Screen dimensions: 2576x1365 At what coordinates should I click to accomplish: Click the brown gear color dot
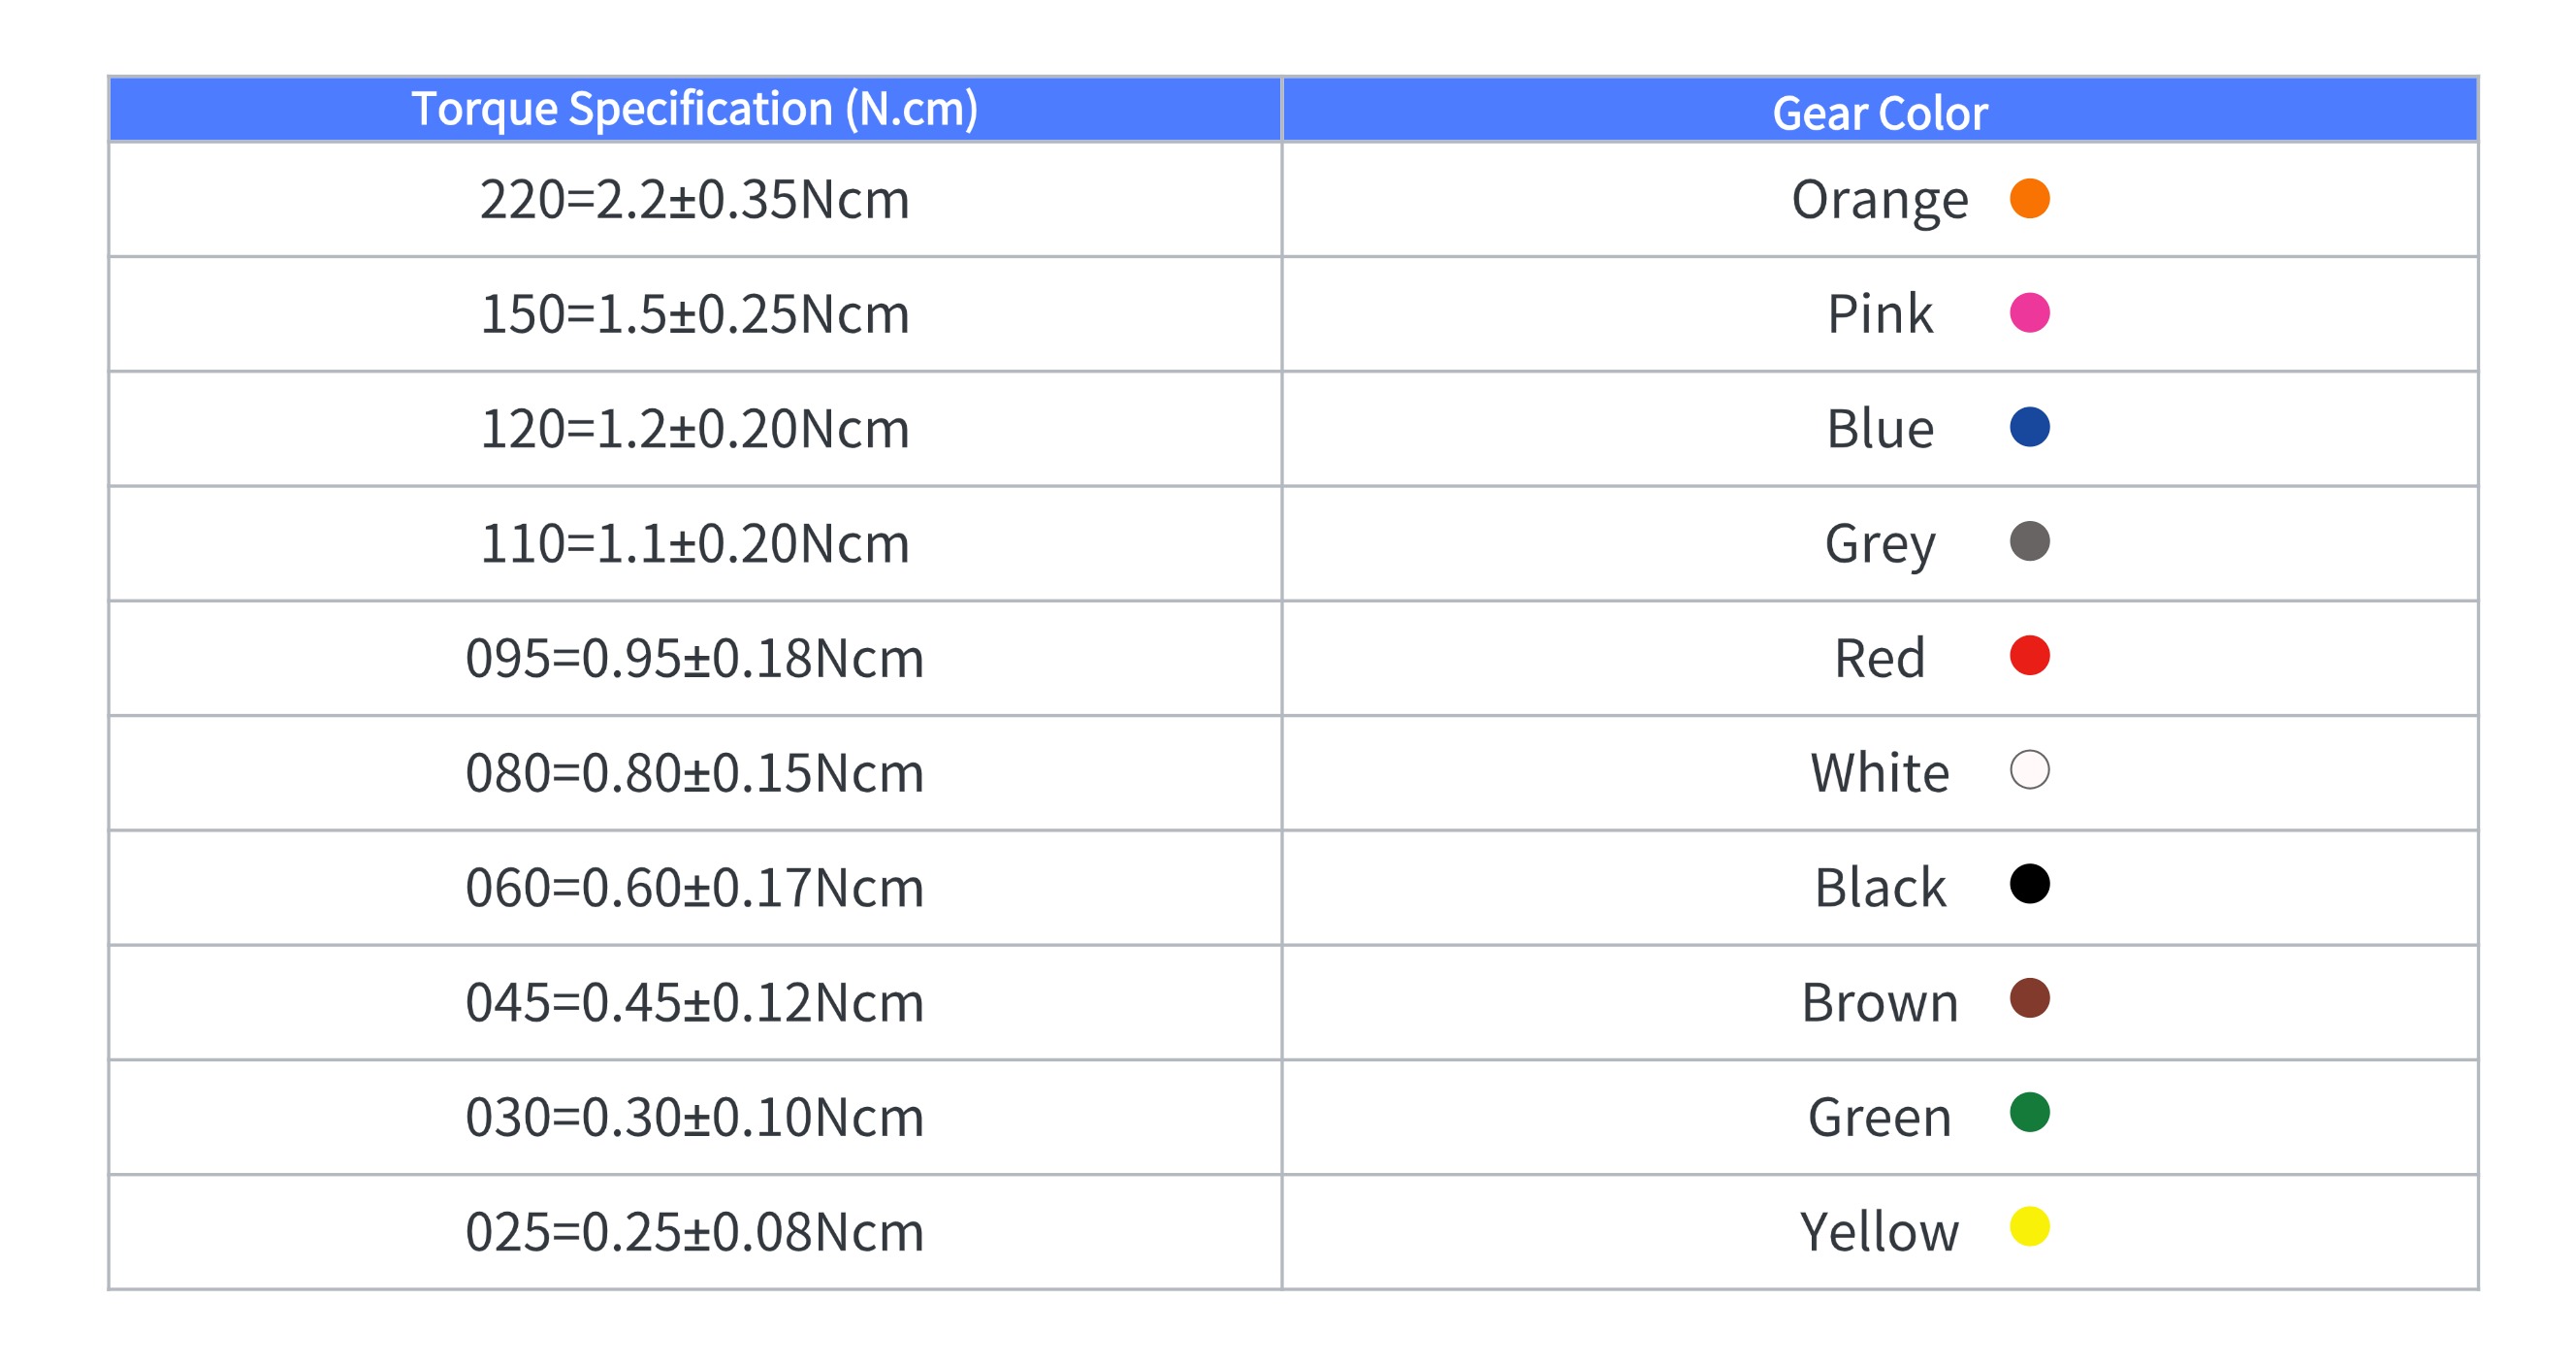(2029, 998)
